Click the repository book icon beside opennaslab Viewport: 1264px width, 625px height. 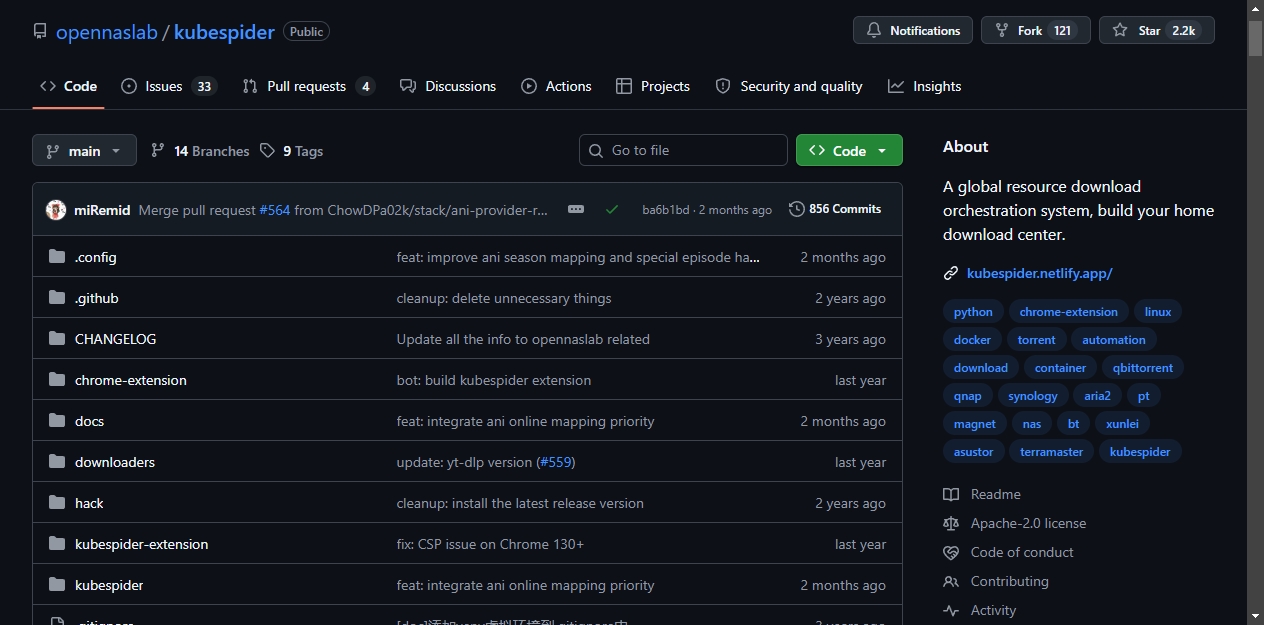coord(40,32)
